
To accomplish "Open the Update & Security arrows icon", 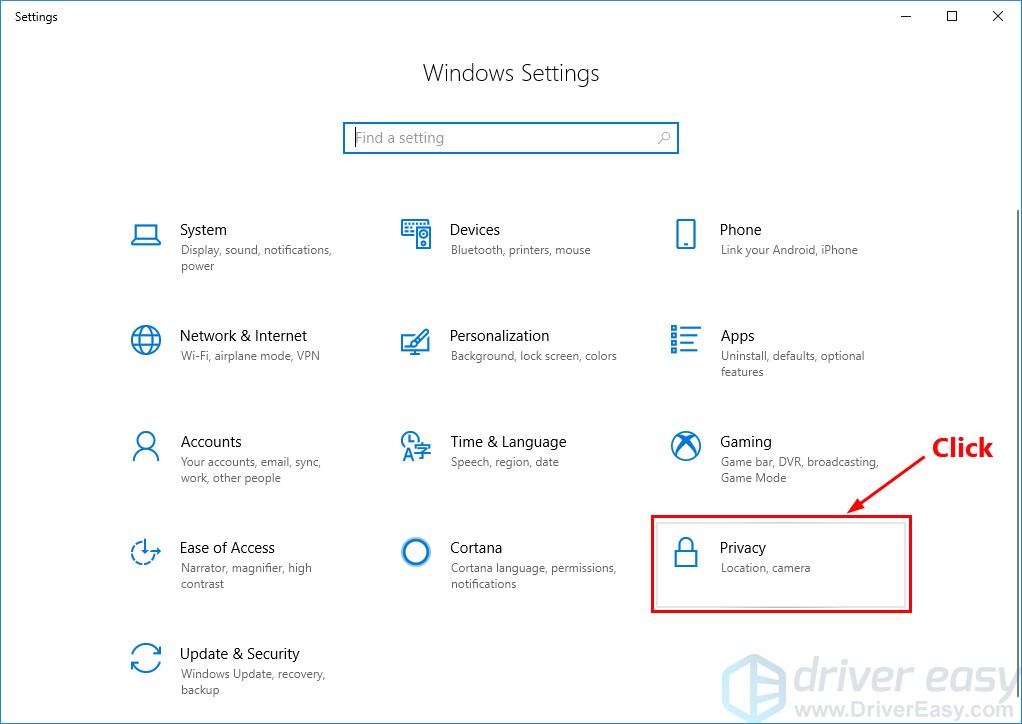I will [146, 658].
